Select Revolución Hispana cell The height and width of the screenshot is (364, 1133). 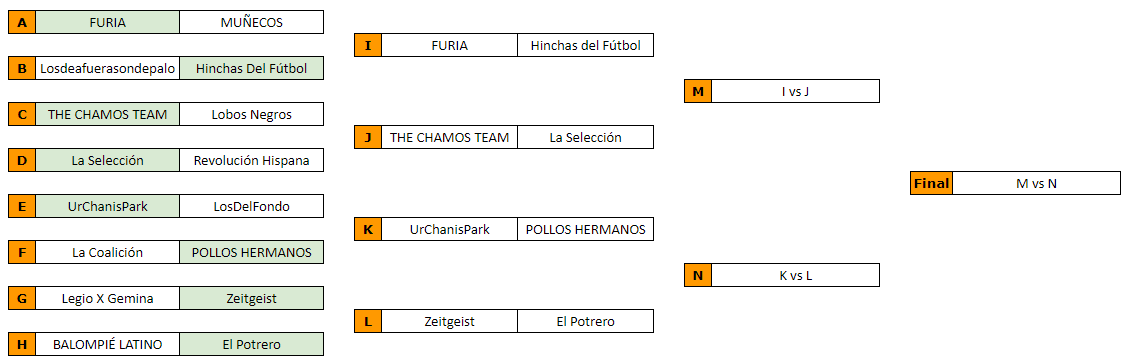[x=251, y=160]
